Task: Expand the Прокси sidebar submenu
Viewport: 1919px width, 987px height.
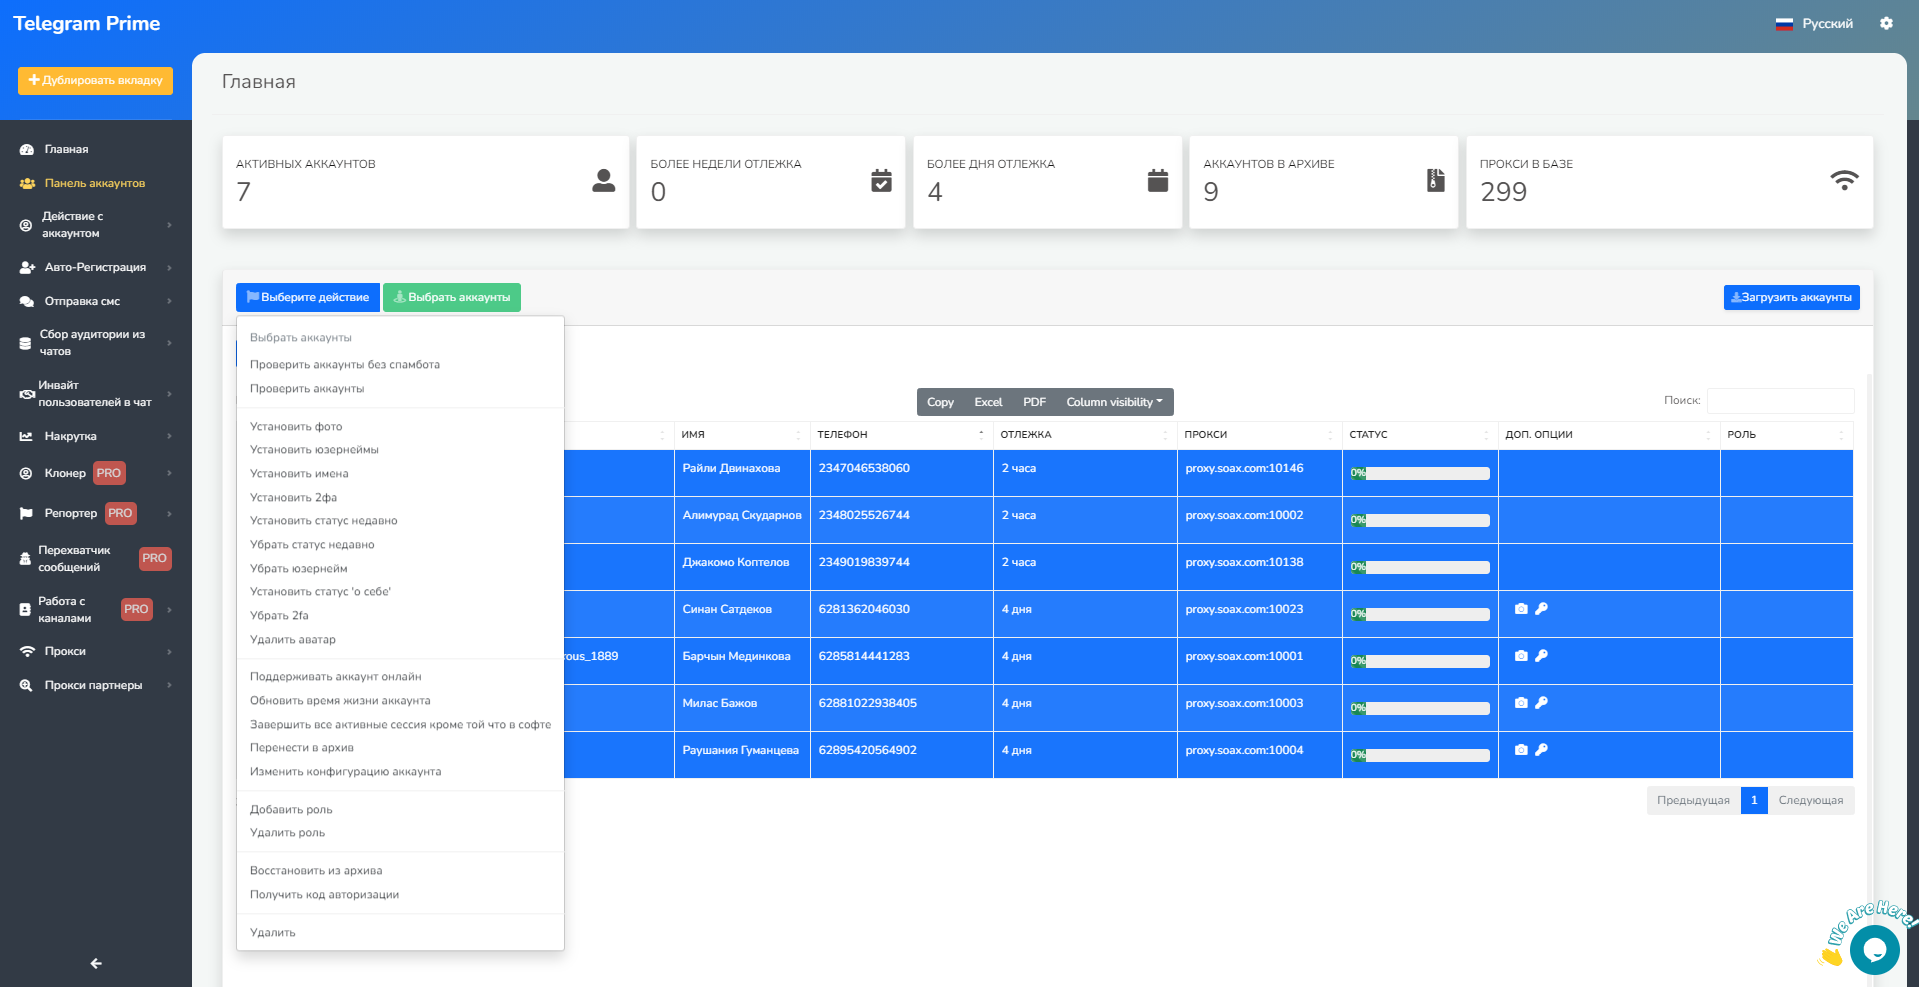Action: point(95,651)
